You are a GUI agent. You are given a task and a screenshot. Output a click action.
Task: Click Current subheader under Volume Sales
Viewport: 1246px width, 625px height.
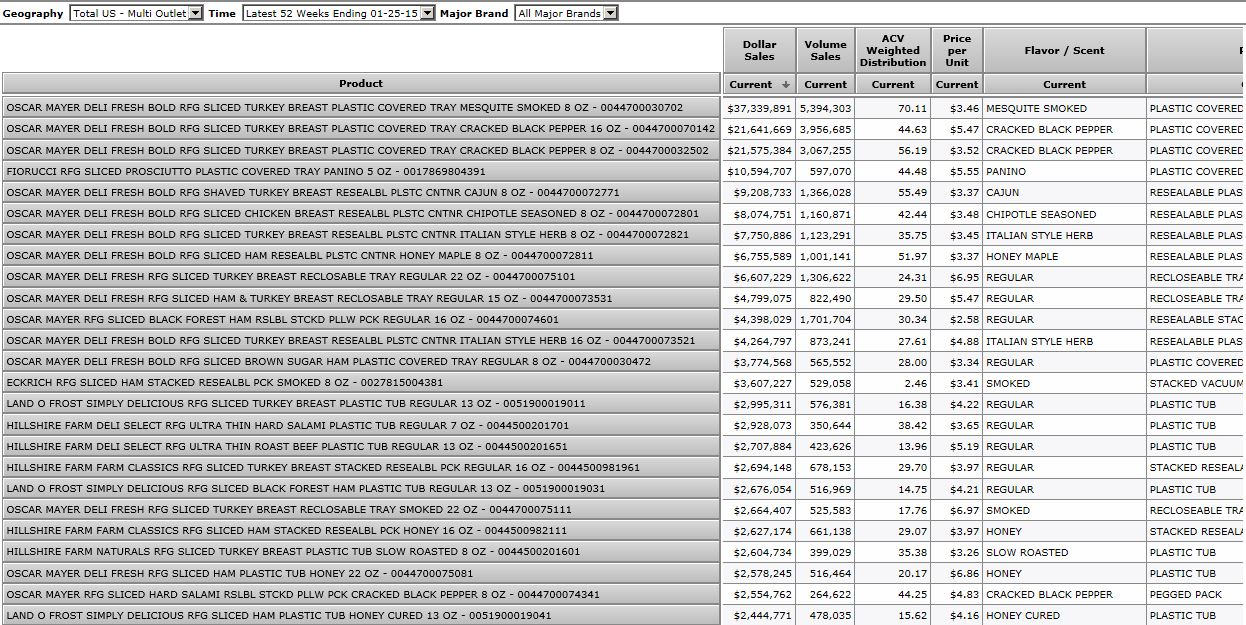(825, 85)
